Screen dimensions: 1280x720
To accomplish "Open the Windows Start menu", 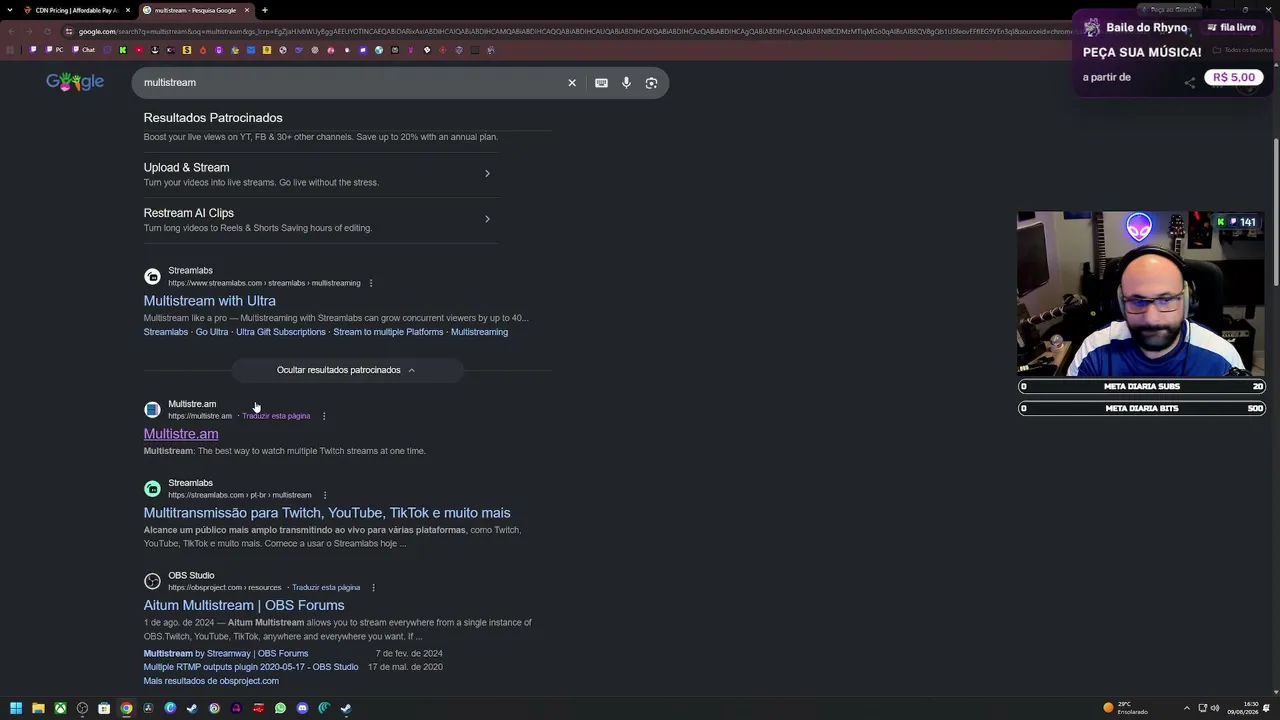I will point(16,708).
